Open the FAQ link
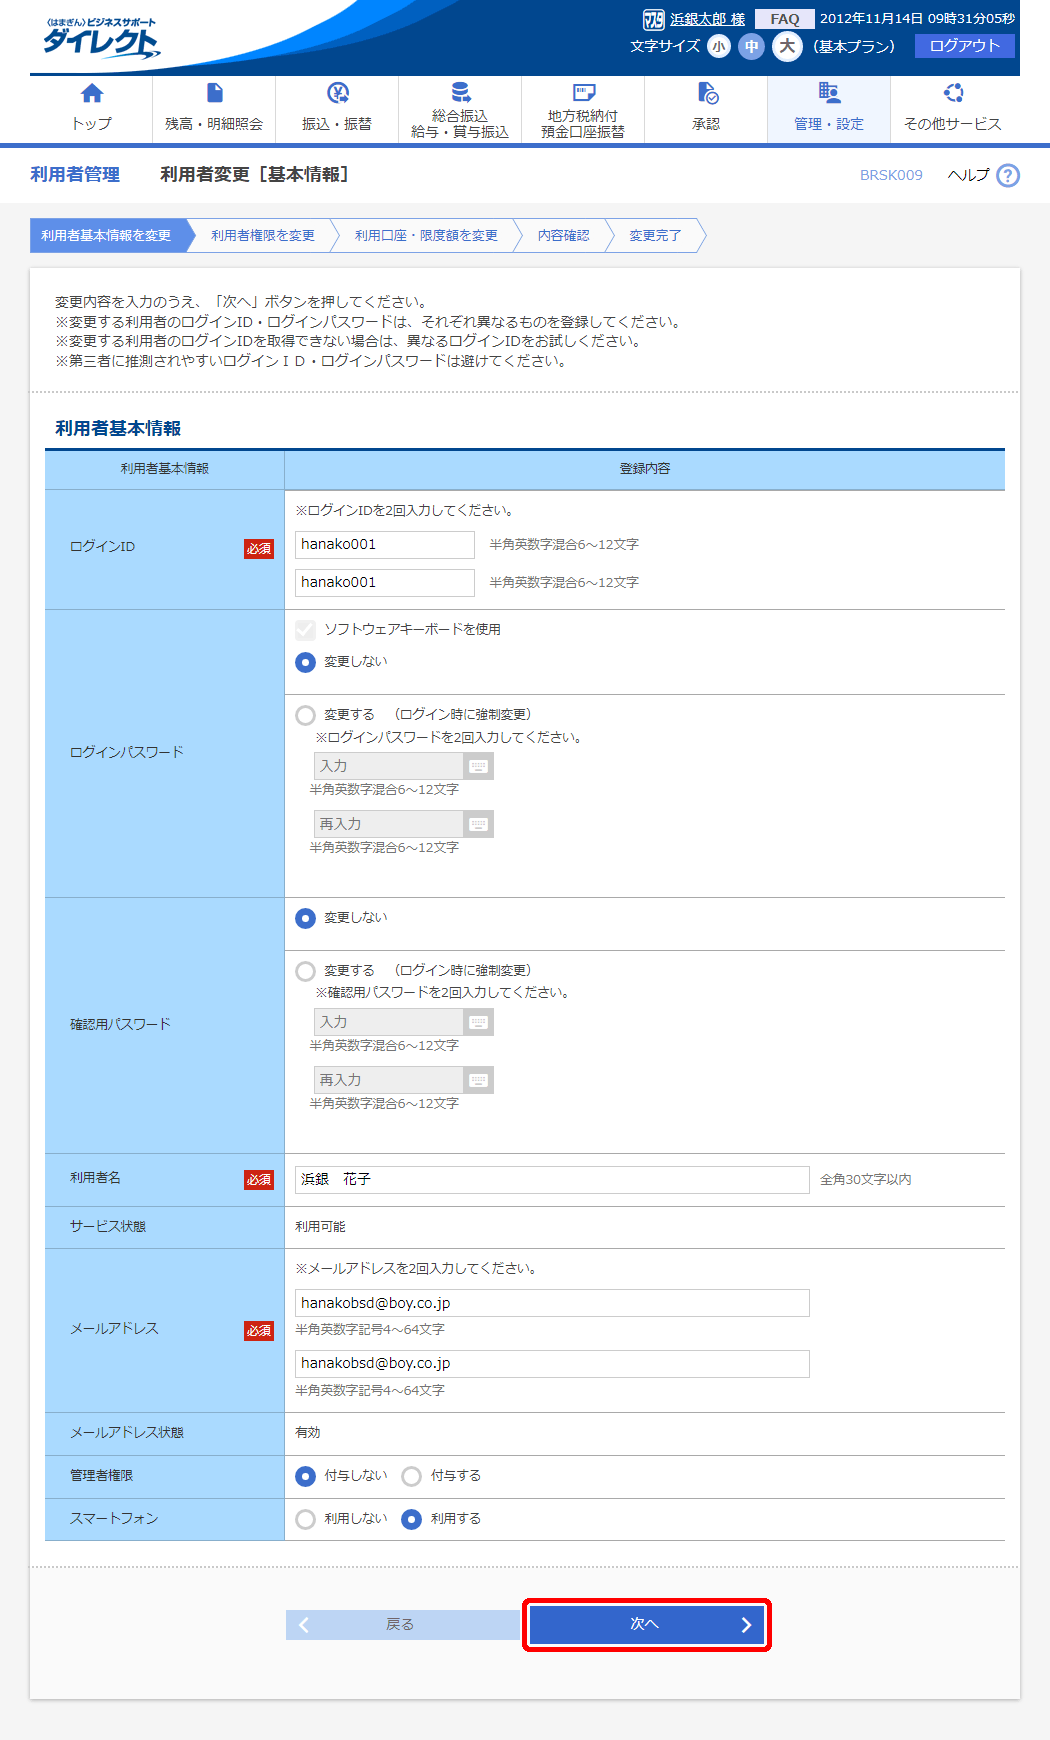The height and width of the screenshot is (1740, 1050). [x=784, y=19]
